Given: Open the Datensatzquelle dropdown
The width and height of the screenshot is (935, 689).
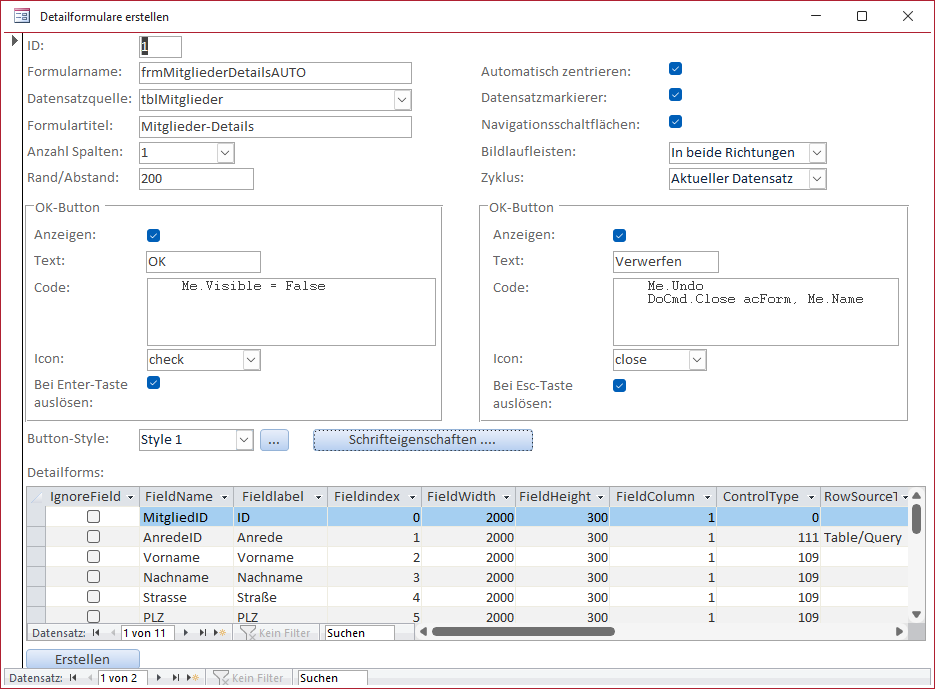Looking at the screenshot, I should 401,100.
